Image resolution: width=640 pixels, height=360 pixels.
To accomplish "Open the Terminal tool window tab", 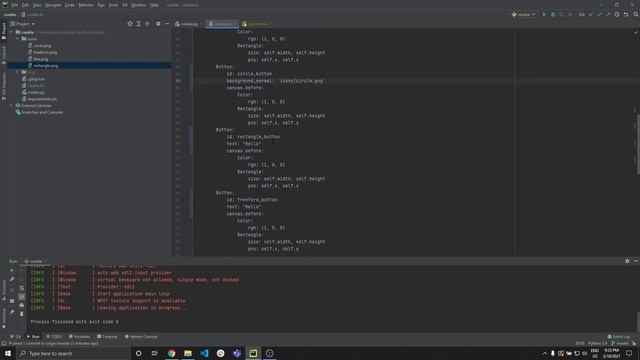I will tap(107, 336).
